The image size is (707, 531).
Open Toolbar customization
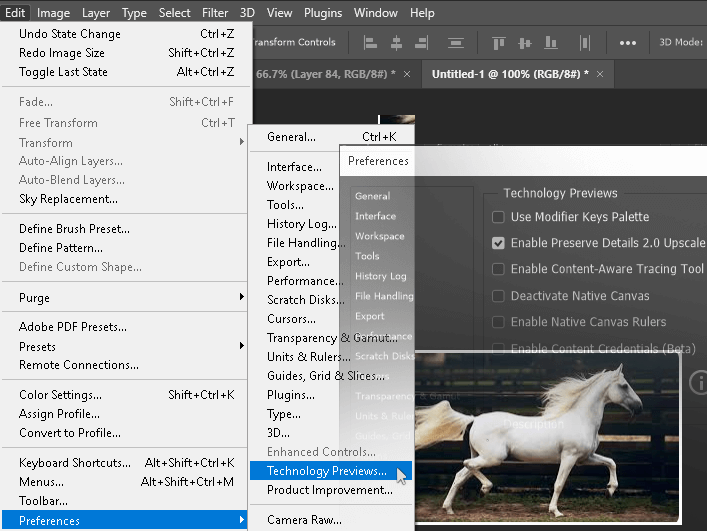pos(126,500)
